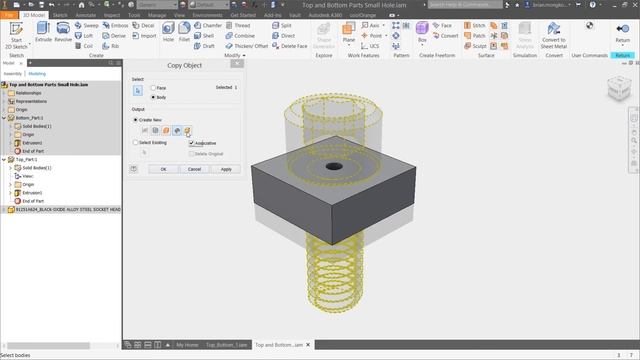
Task: Switch to the Inspect ribbon tab
Action: click(112, 15)
